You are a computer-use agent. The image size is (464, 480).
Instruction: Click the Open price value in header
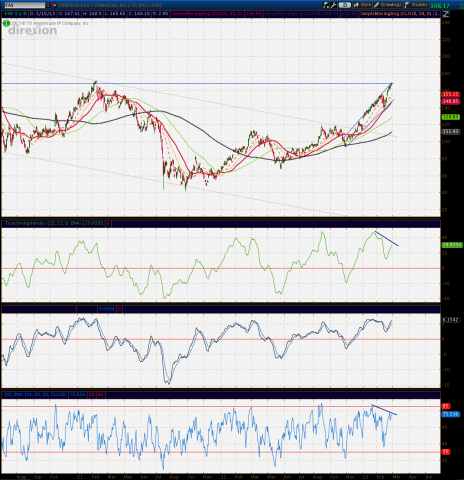click(68, 14)
